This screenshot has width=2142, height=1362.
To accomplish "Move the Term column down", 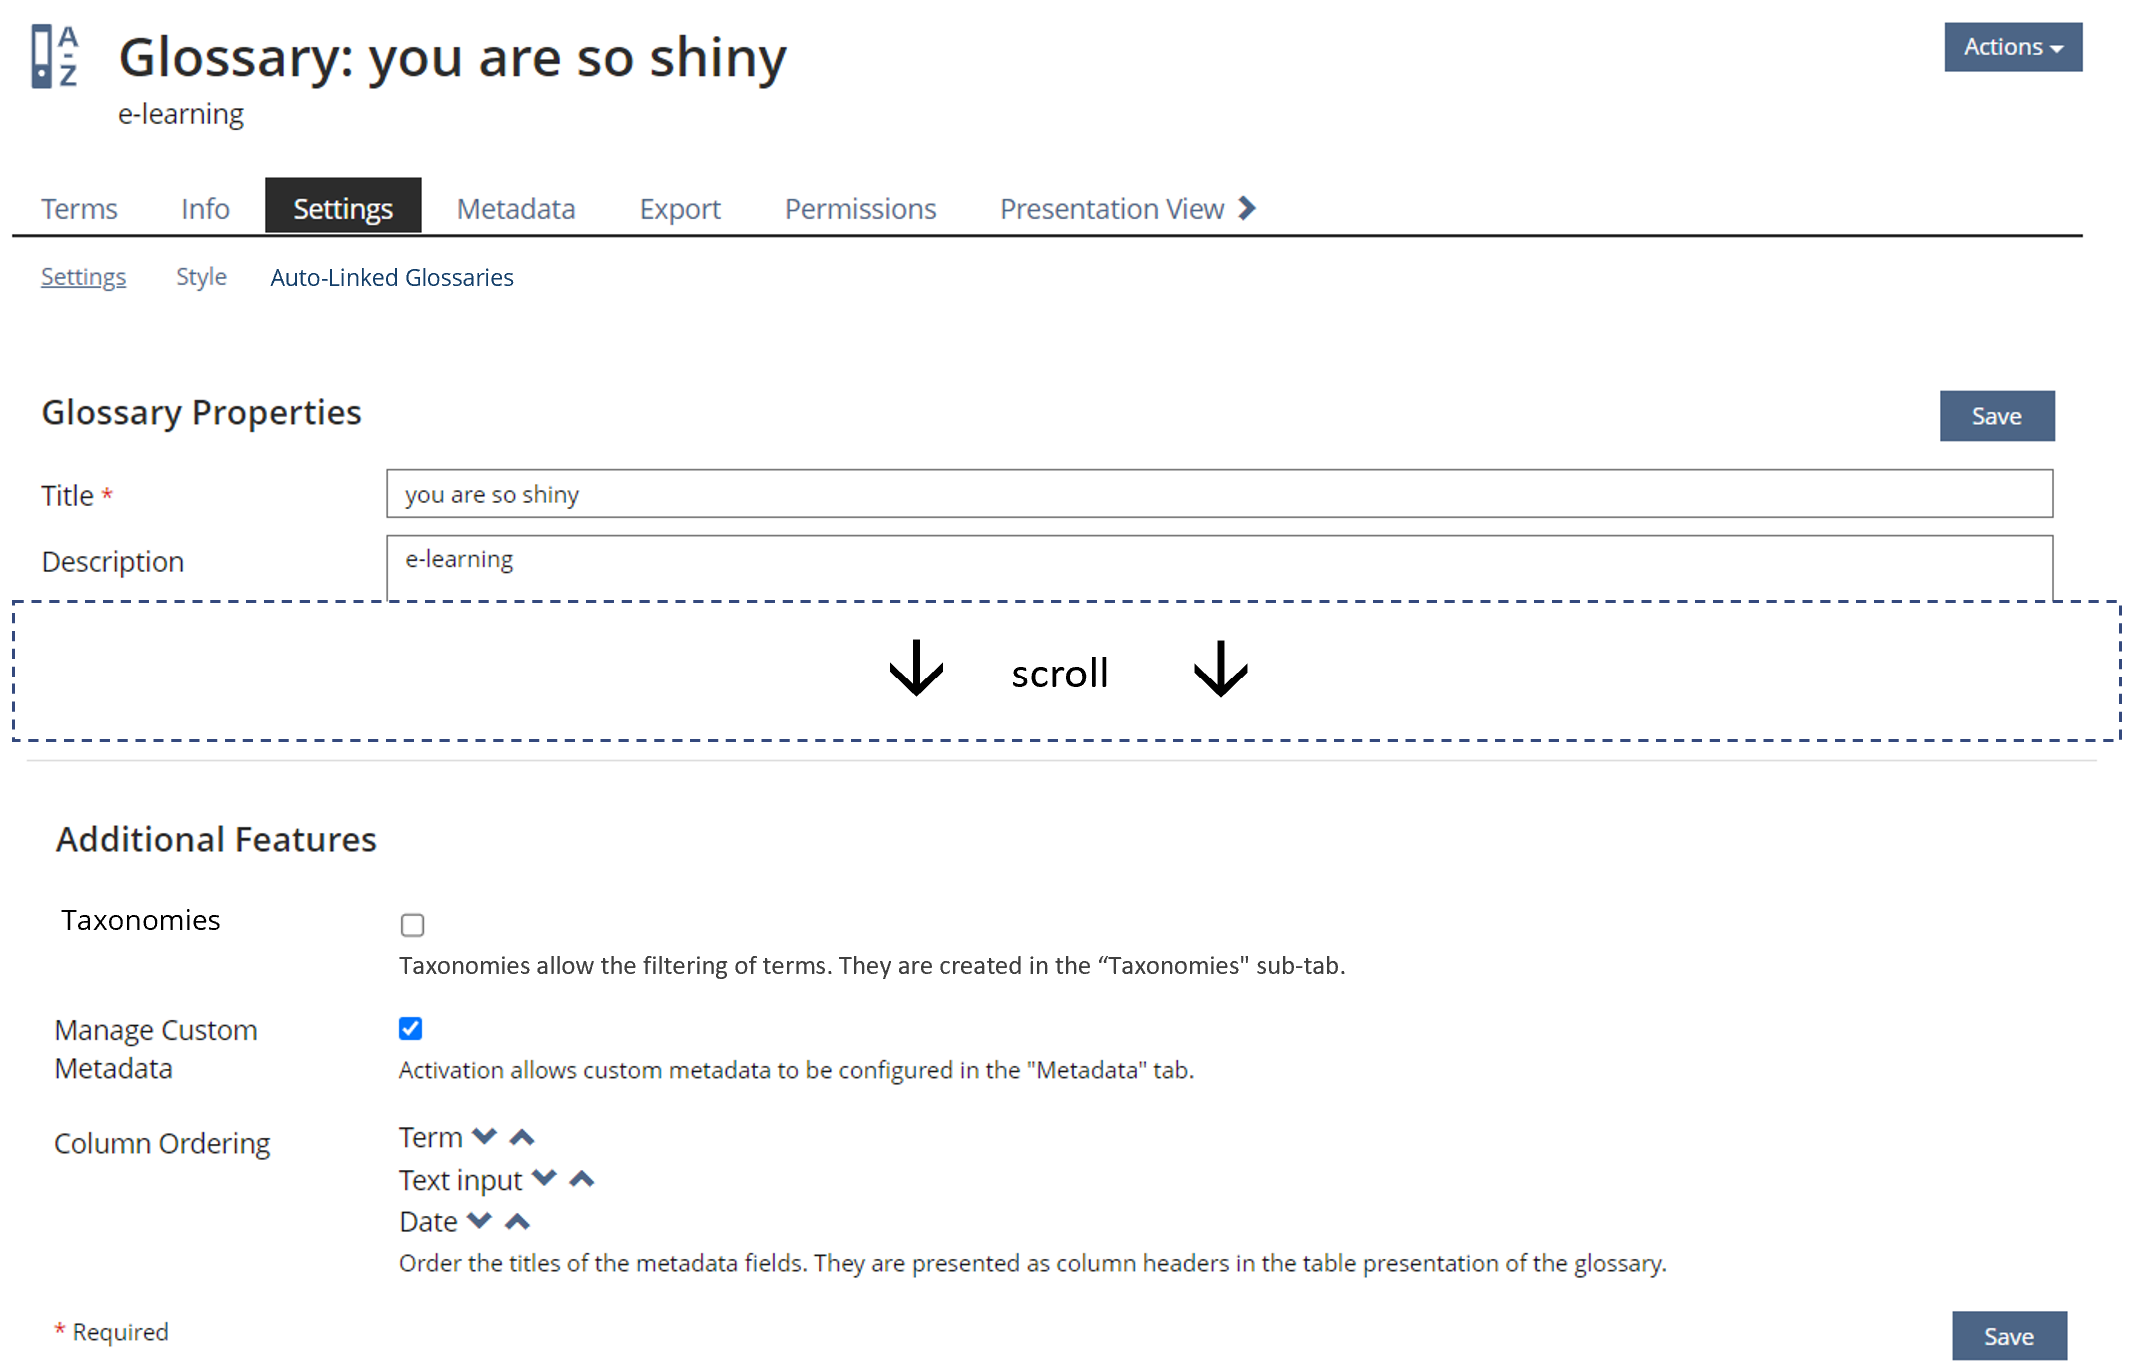I will 484,1136.
